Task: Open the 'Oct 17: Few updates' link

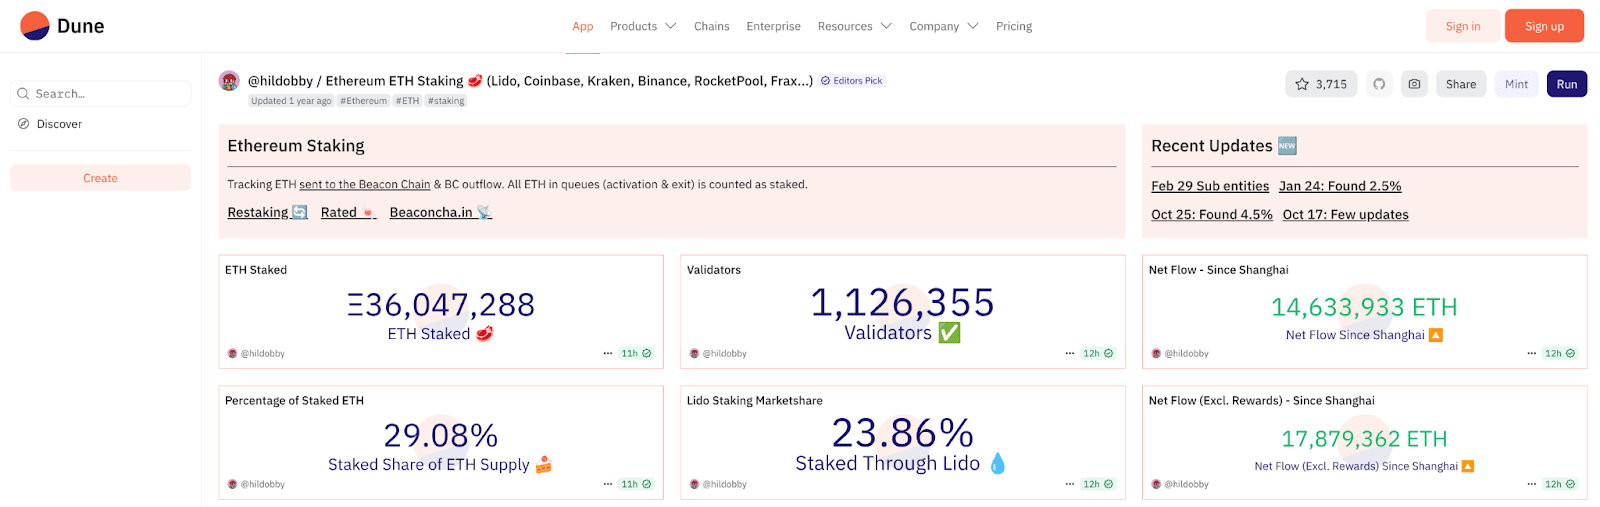Action: [1346, 214]
